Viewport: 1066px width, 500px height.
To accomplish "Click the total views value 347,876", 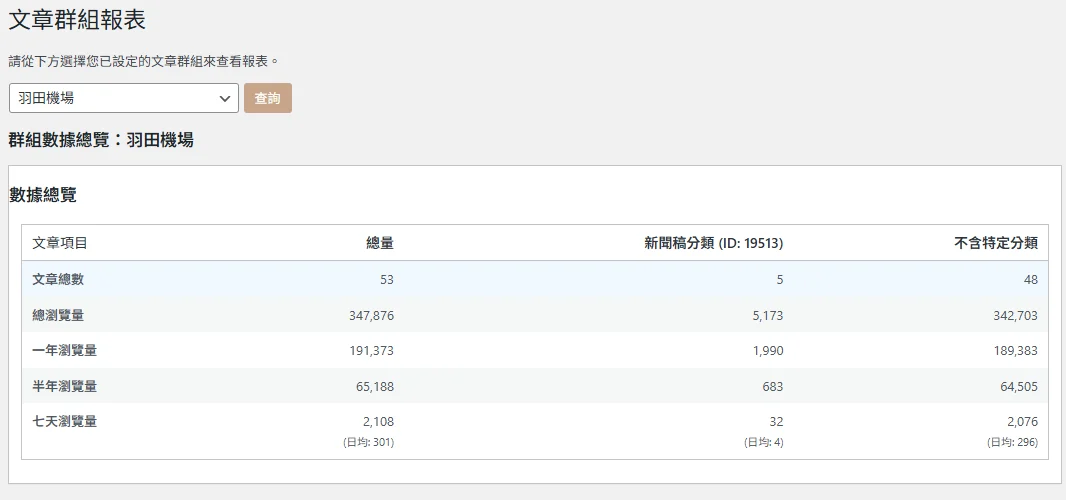I will (371, 315).
